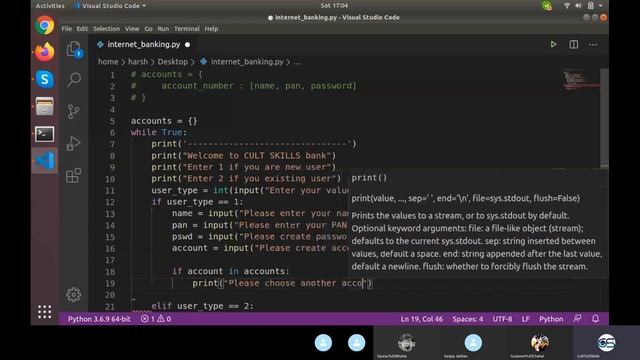Show Applications grid in the dock
The width and height of the screenshot is (640, 360).
[44, 312]
